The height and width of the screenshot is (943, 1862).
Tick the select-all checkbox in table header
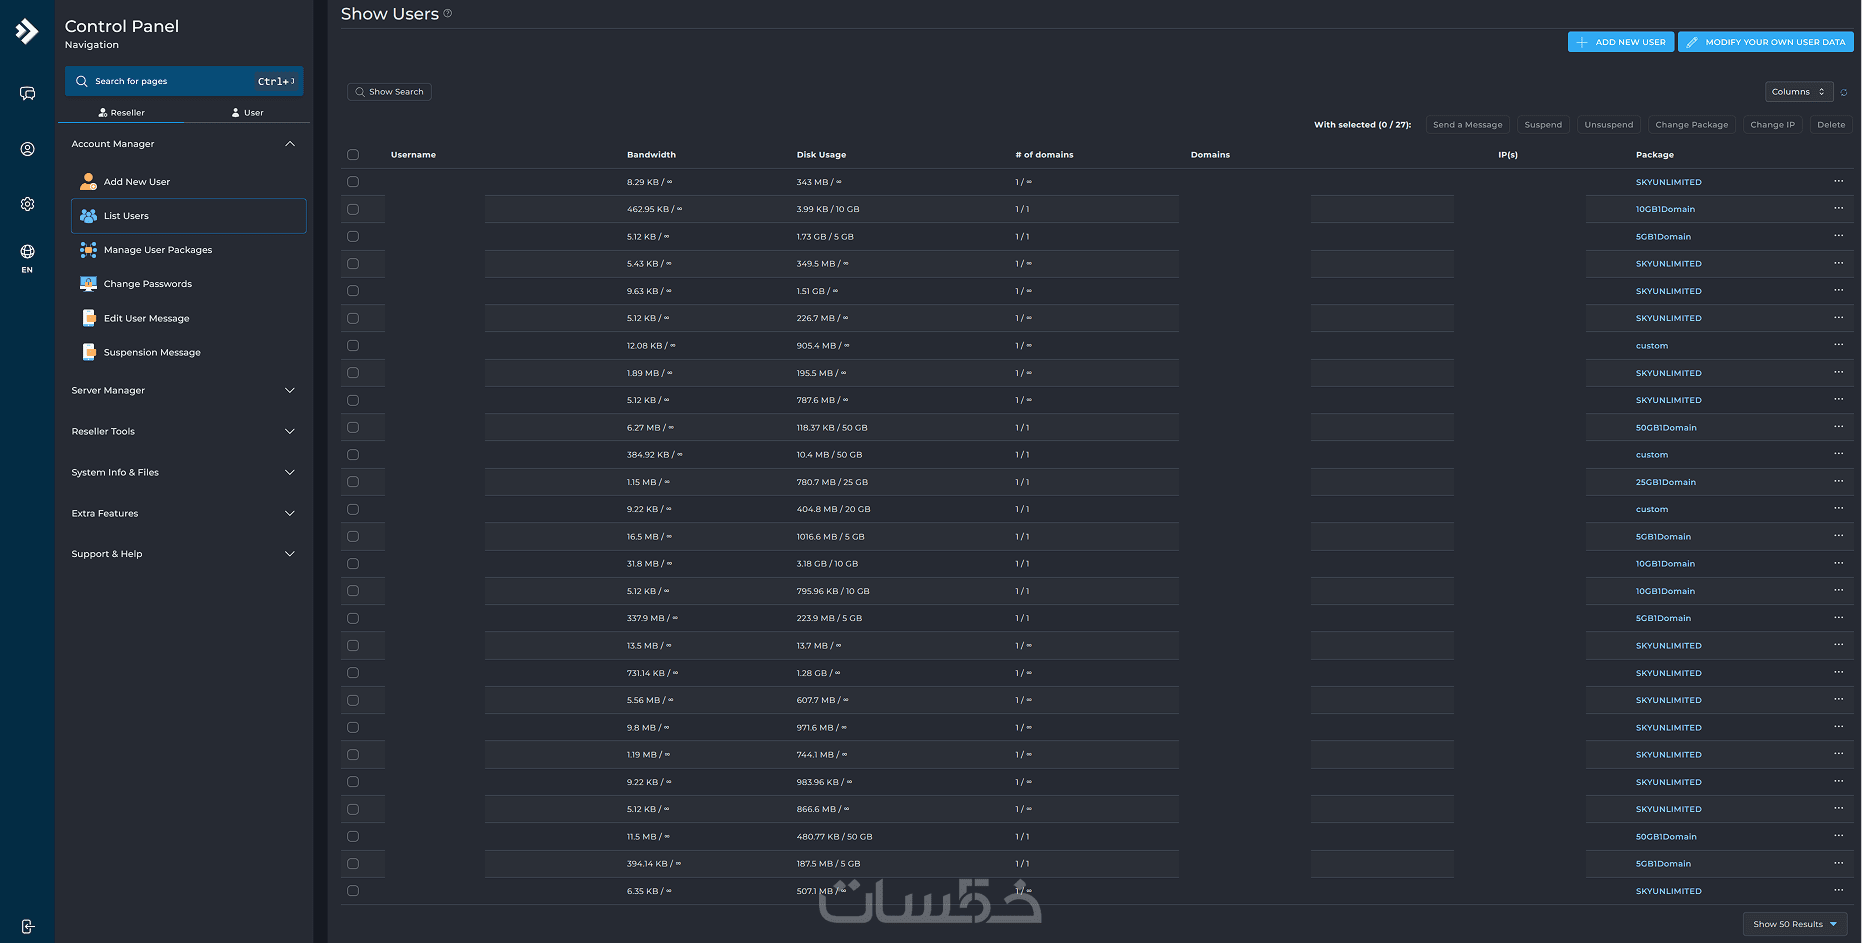click(353, 155)
